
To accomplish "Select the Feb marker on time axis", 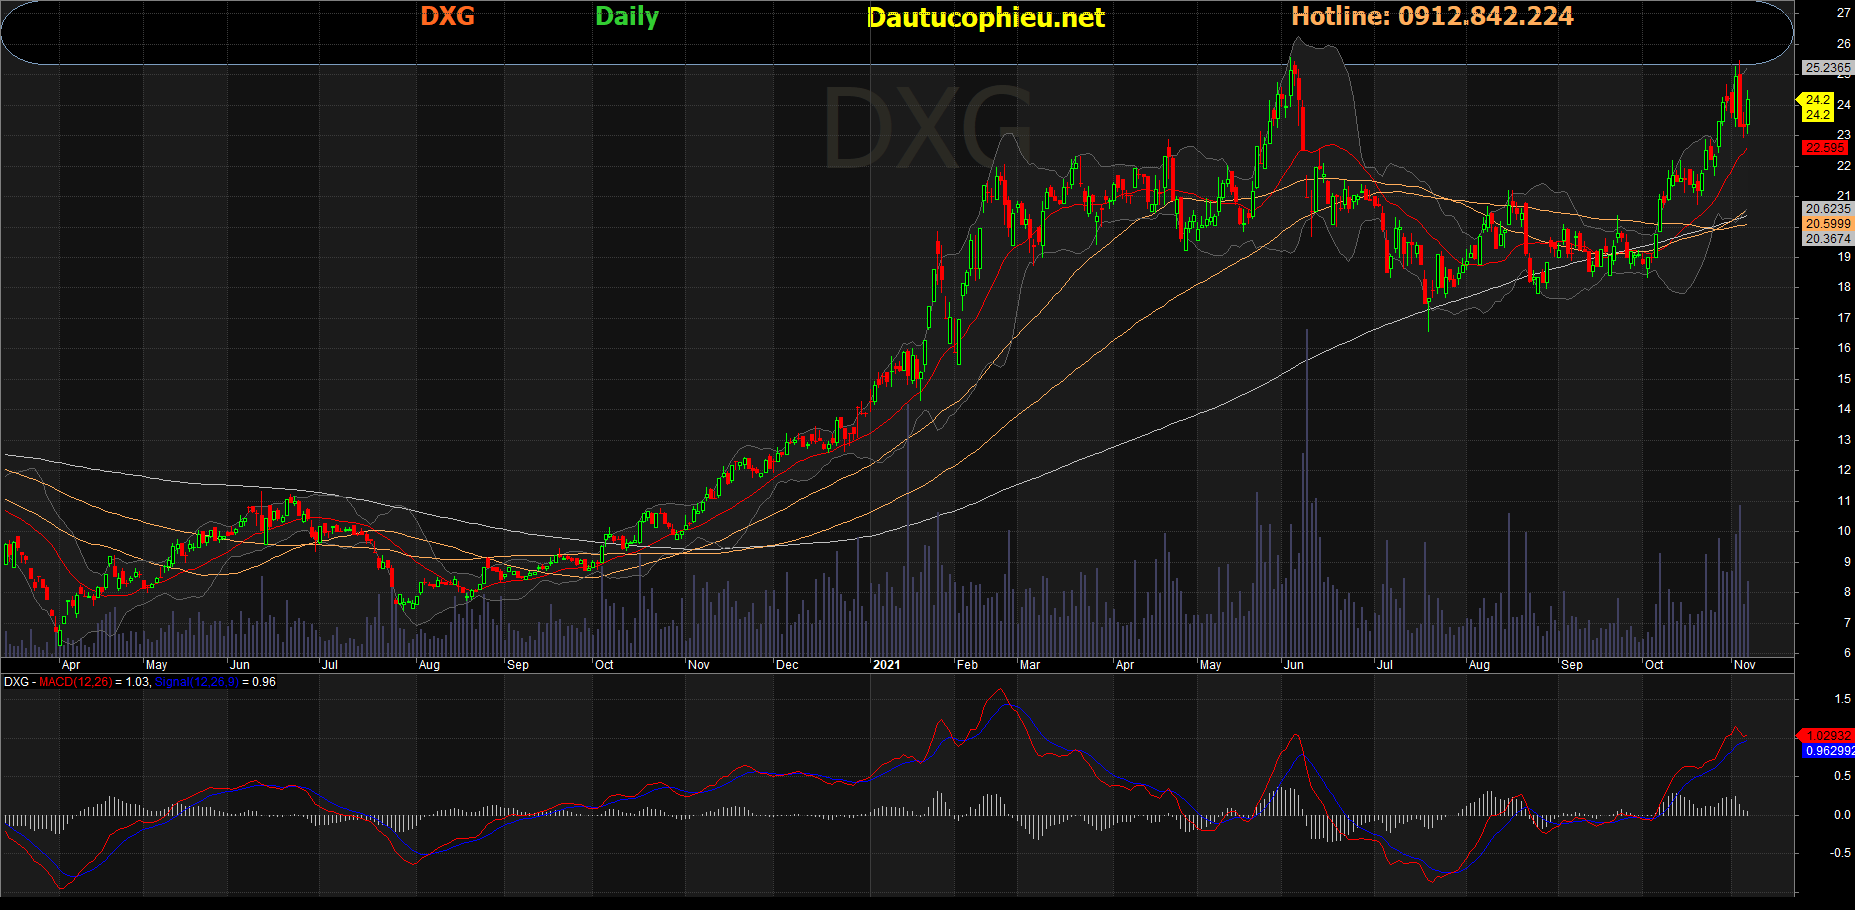I will (967, 665).
